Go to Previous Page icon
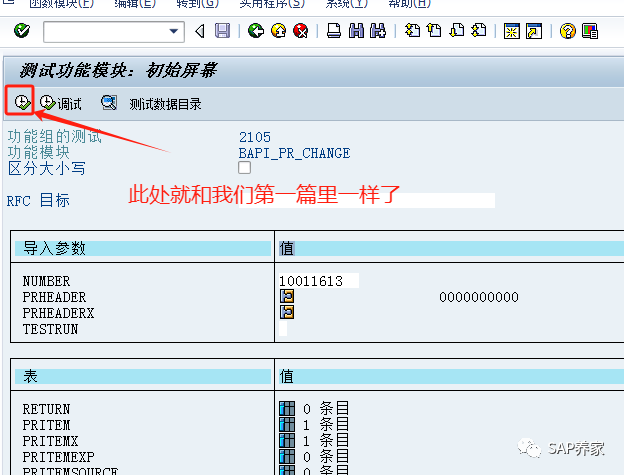The height and width of the screenshot is (475, 624). (434, 31)
